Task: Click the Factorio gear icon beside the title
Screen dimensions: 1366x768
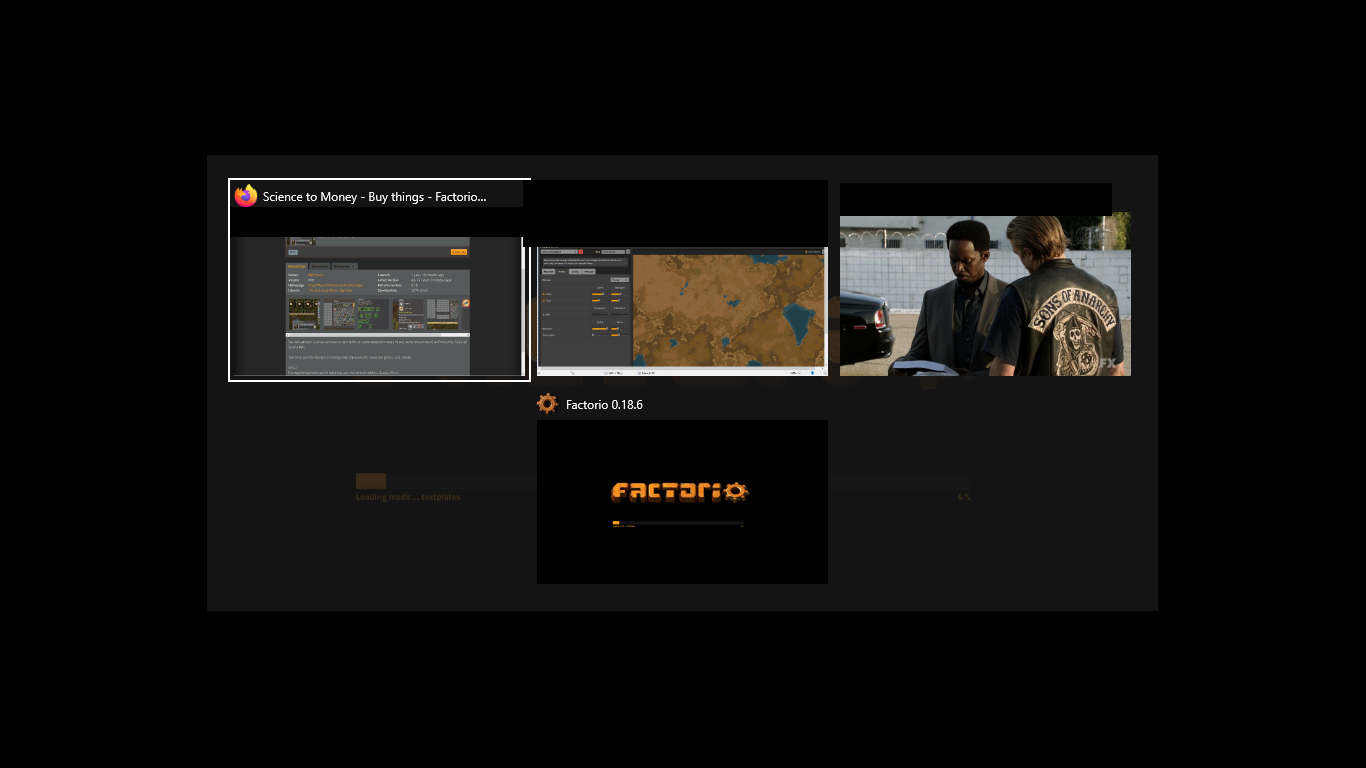Action: (547, 404)
